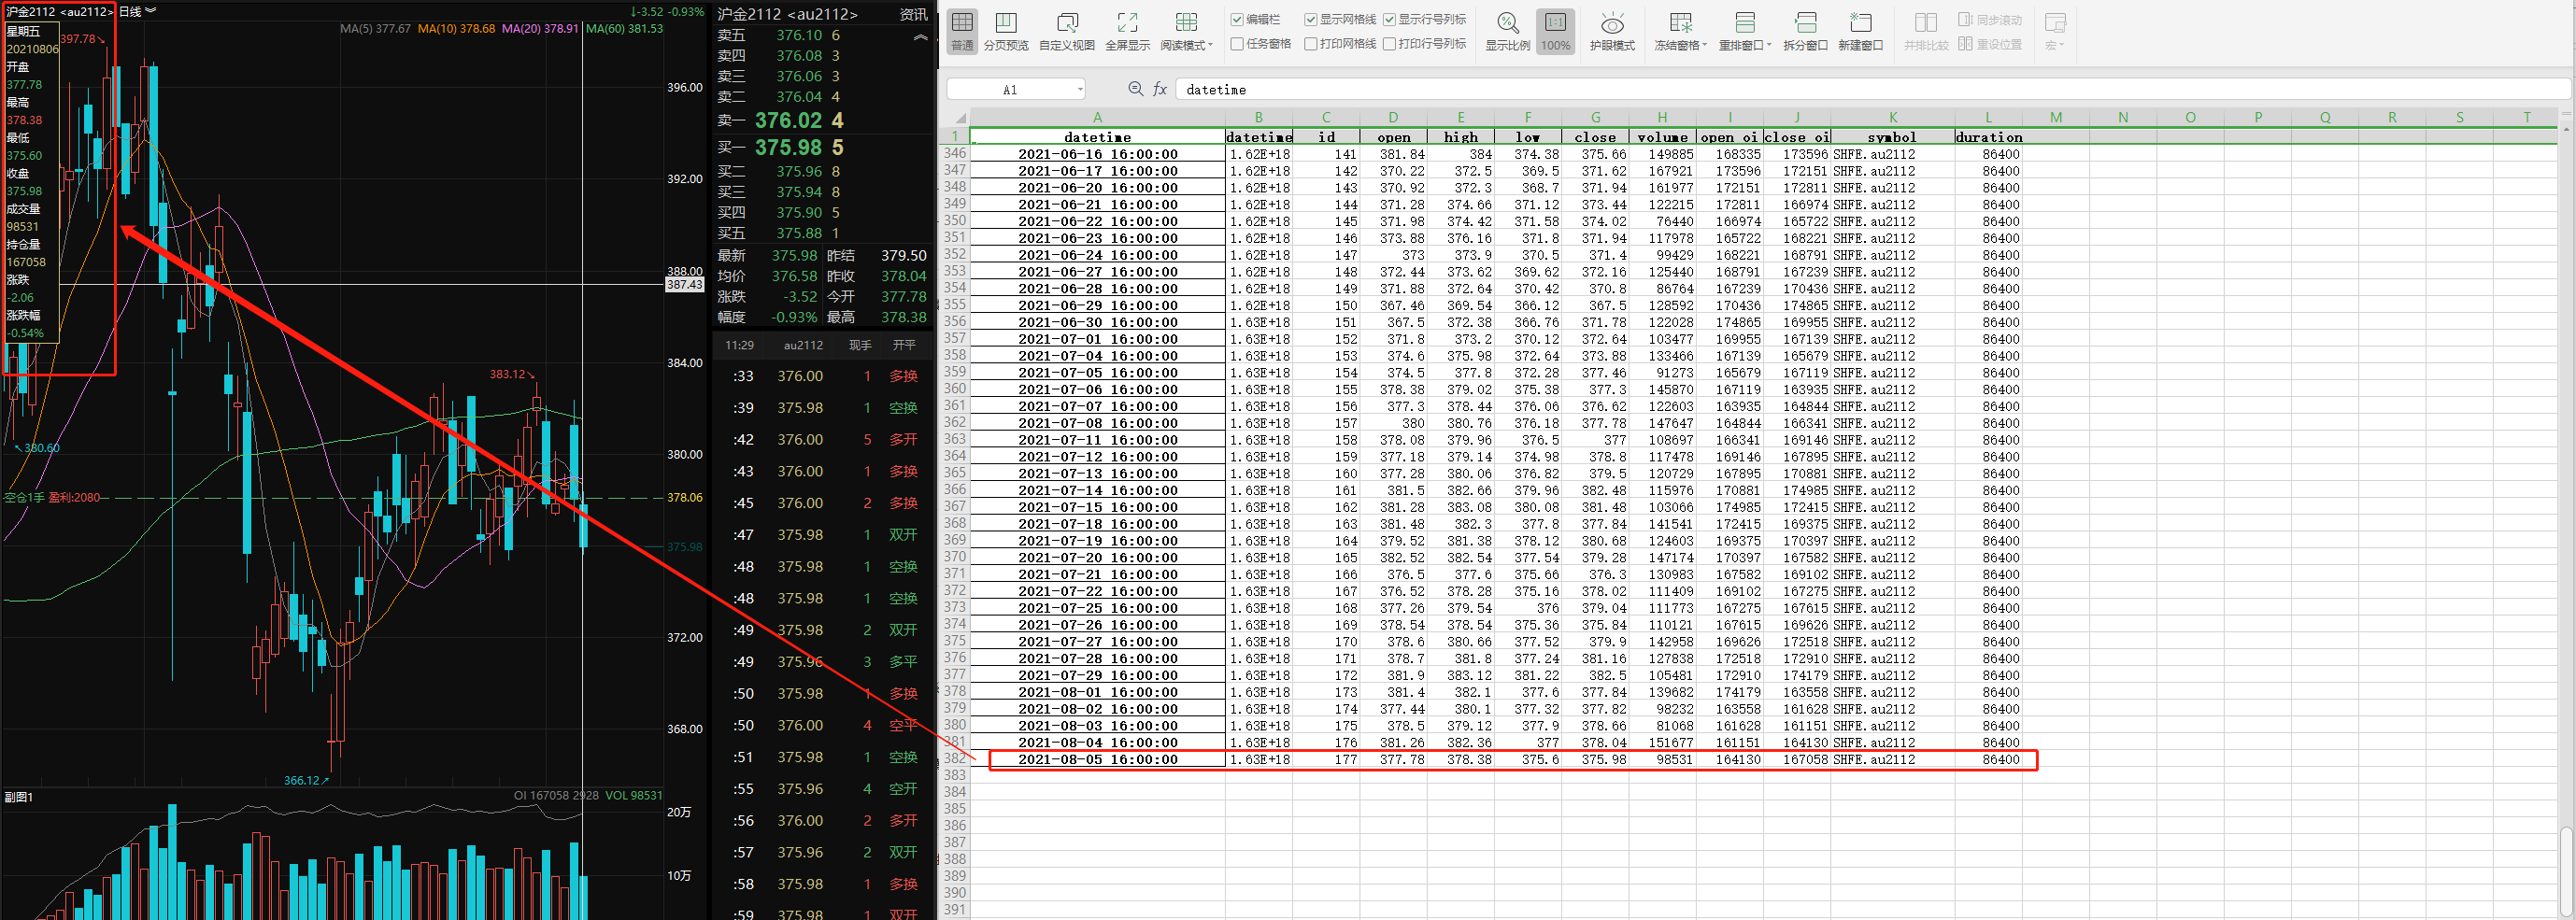Toggle 显示网格线 show gridlines checkbox
Screen dimensions: 2576x920
click(1310, 20)
